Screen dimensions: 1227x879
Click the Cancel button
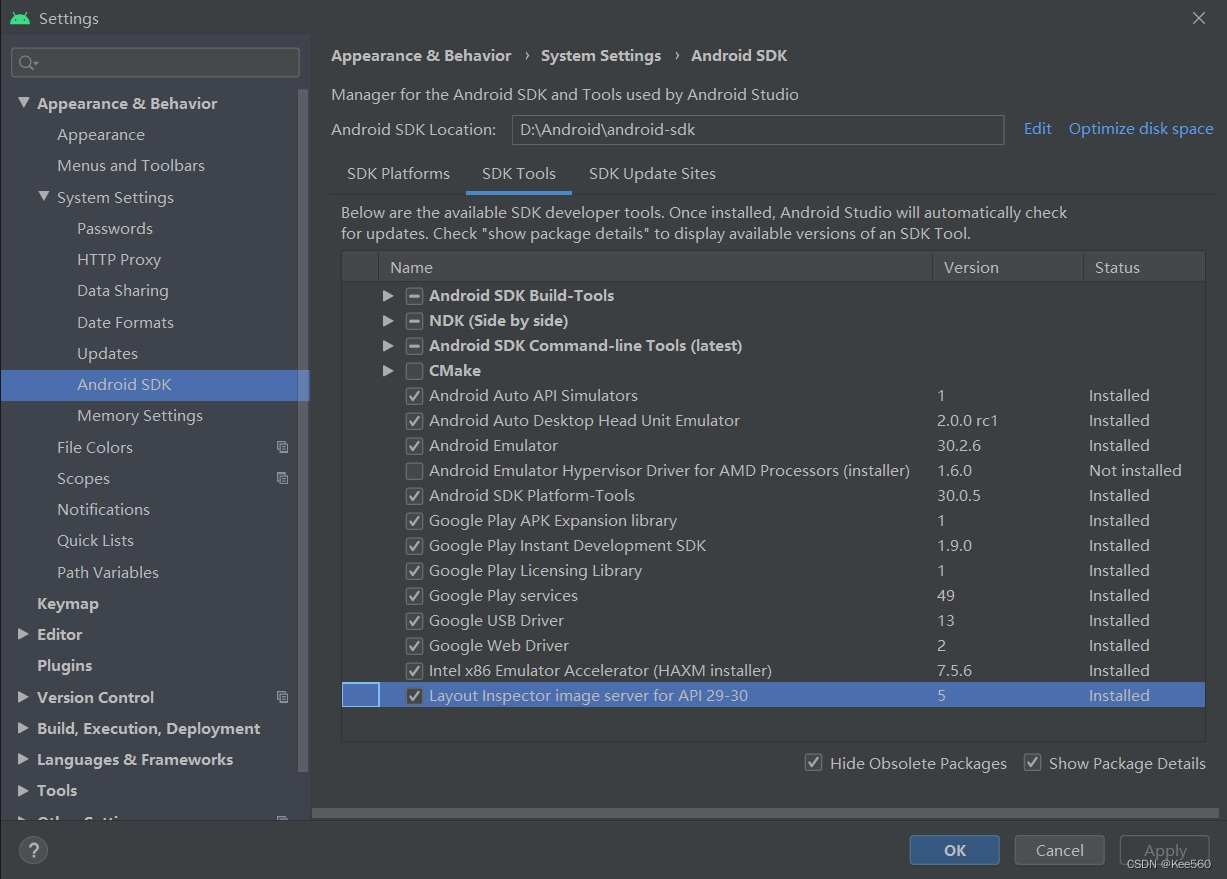(x=1060, y=850)
